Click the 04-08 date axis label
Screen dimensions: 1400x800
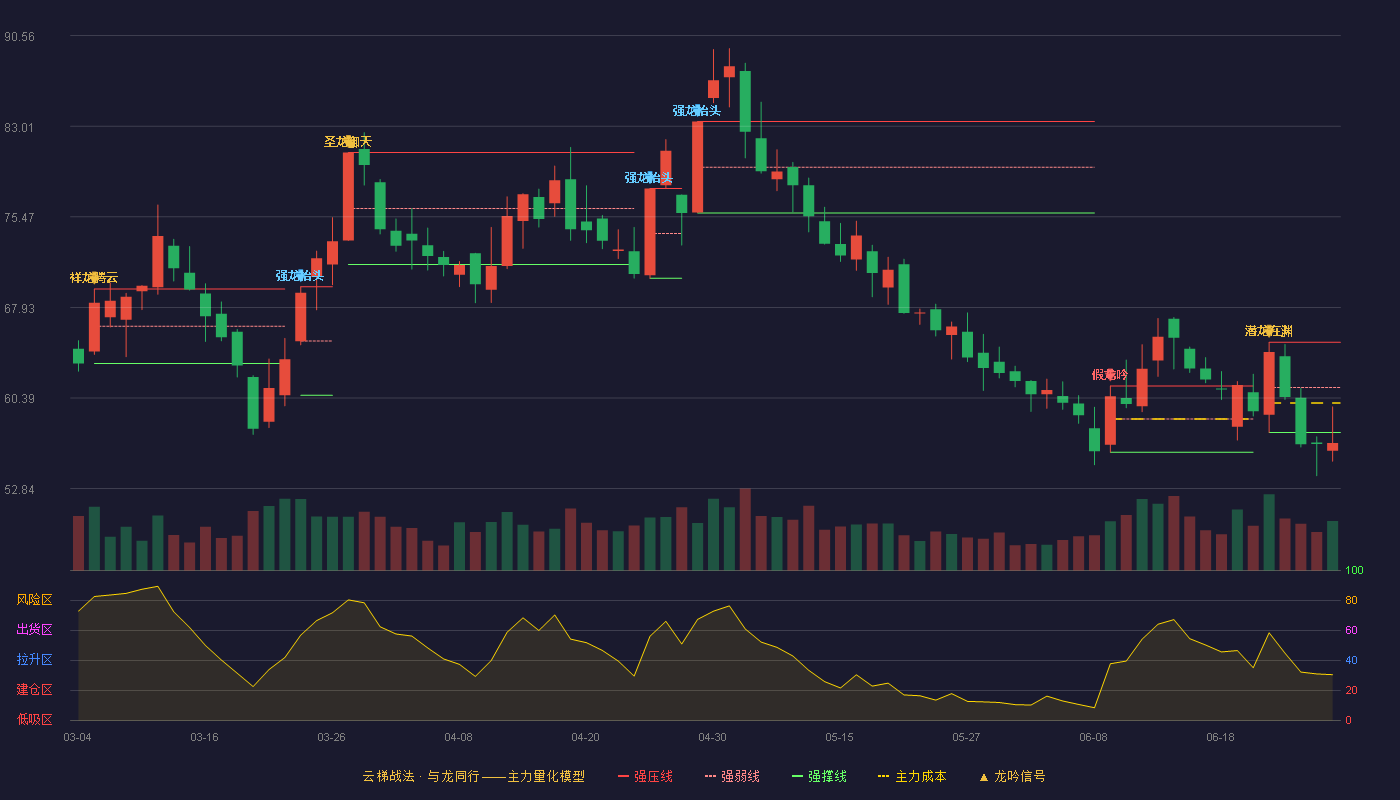458,737
